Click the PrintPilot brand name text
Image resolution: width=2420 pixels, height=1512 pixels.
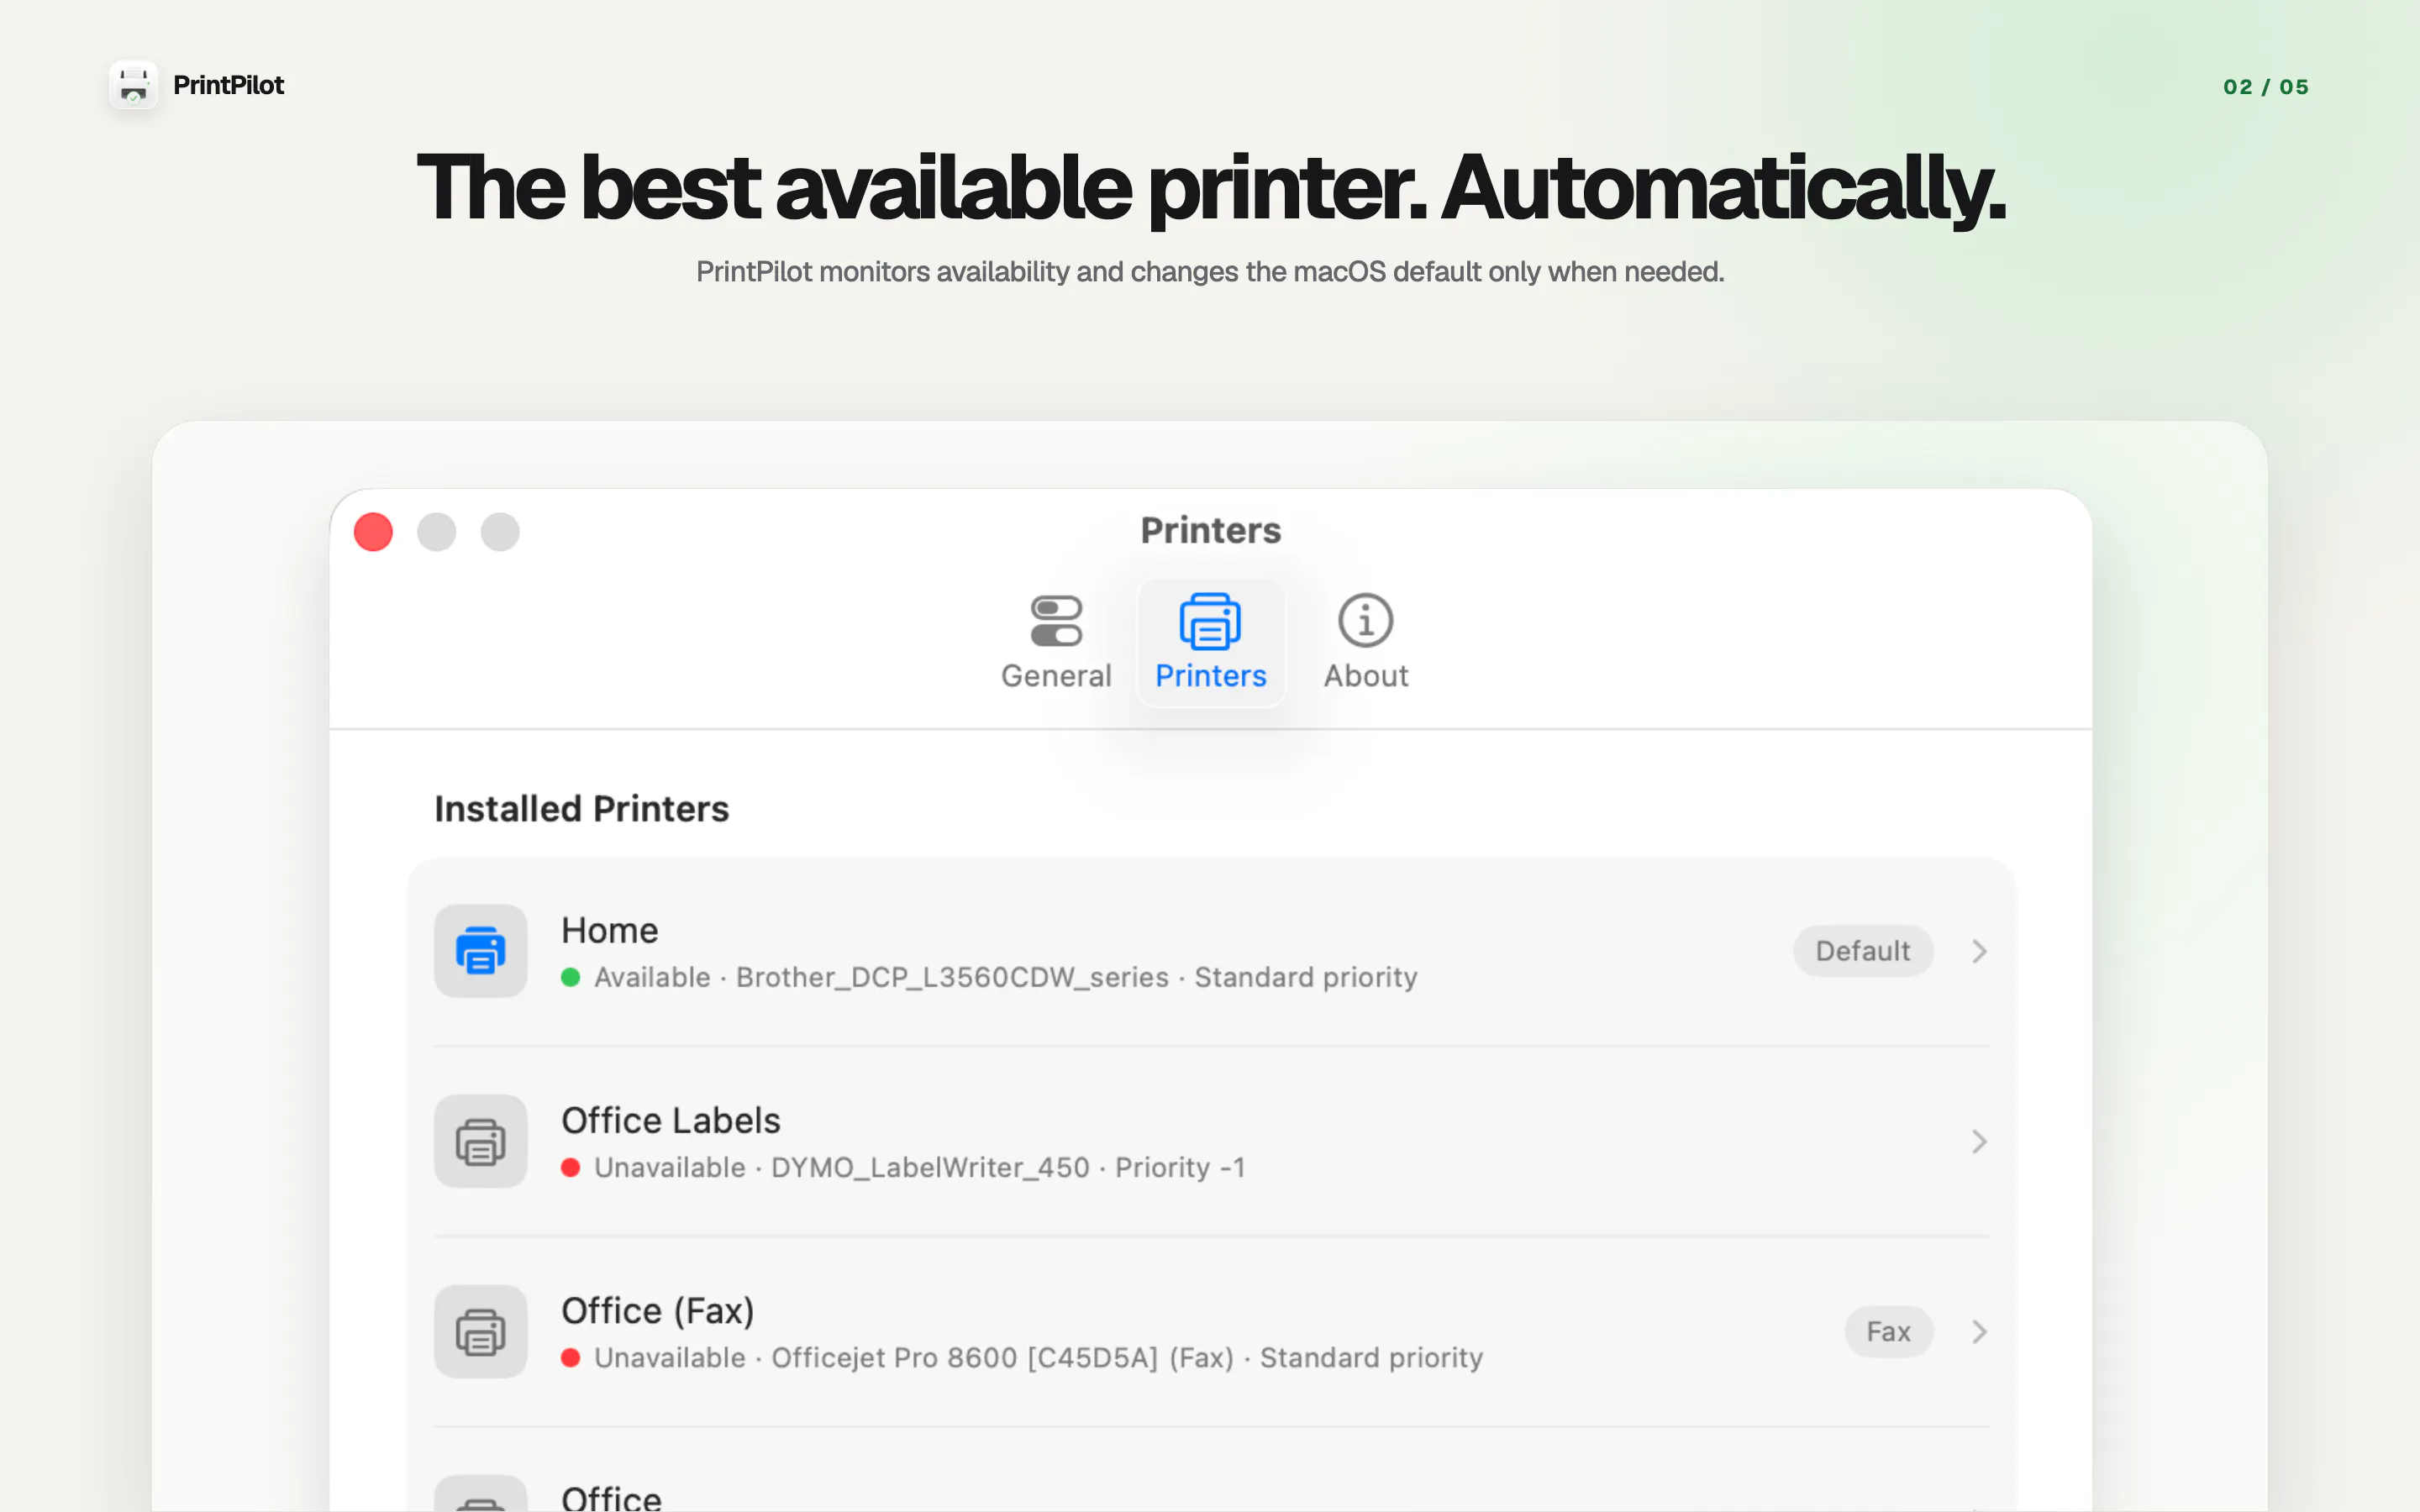point(228,85)
